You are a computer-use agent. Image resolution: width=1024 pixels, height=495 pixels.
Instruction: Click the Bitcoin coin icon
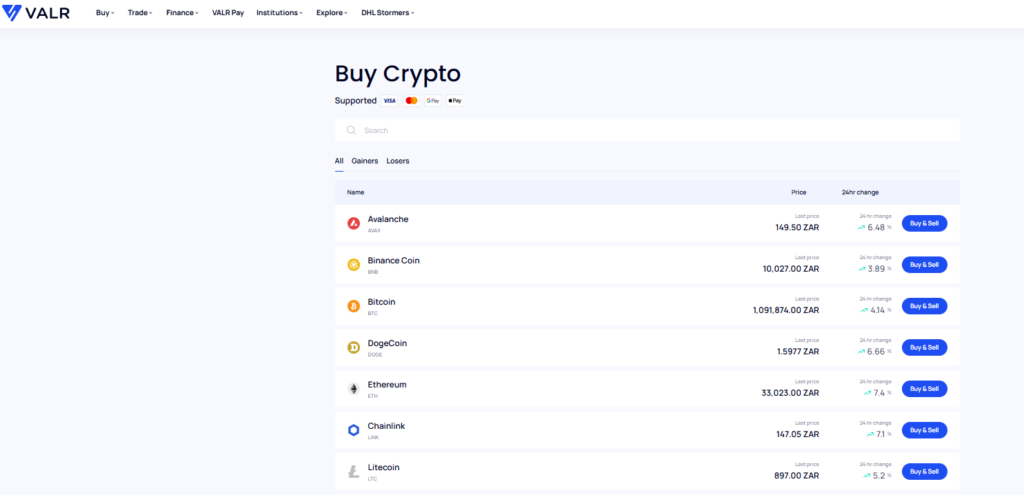(x=353, y=306)
